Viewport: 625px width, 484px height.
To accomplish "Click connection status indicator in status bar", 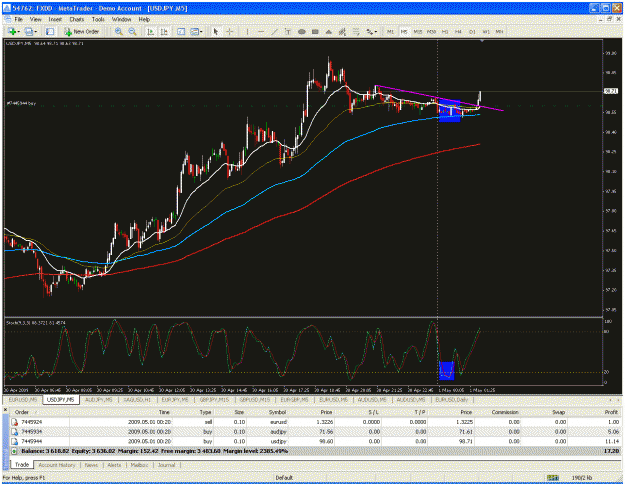I will point(553,478).
